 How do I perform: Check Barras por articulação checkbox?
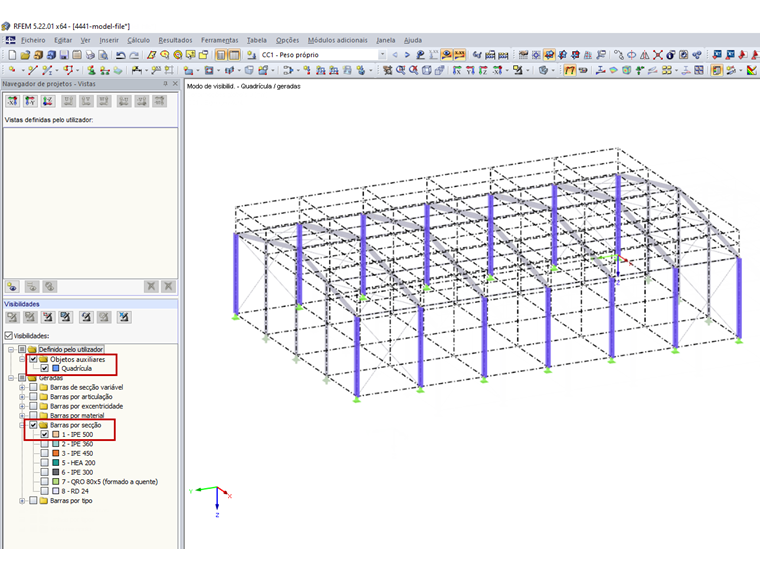[33, 396]
